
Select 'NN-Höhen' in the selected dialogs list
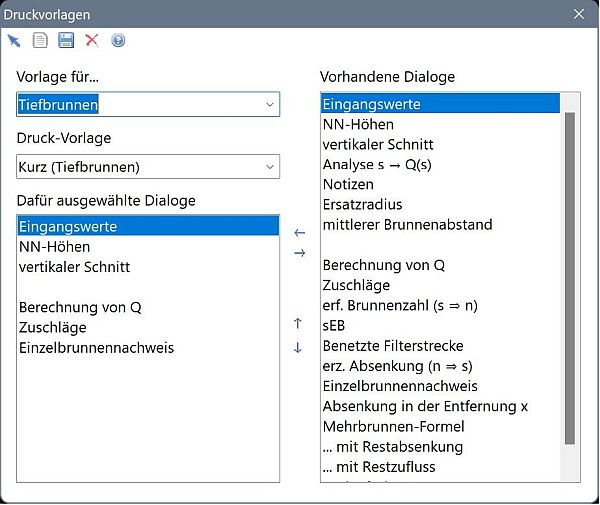[x=54, y=247]
